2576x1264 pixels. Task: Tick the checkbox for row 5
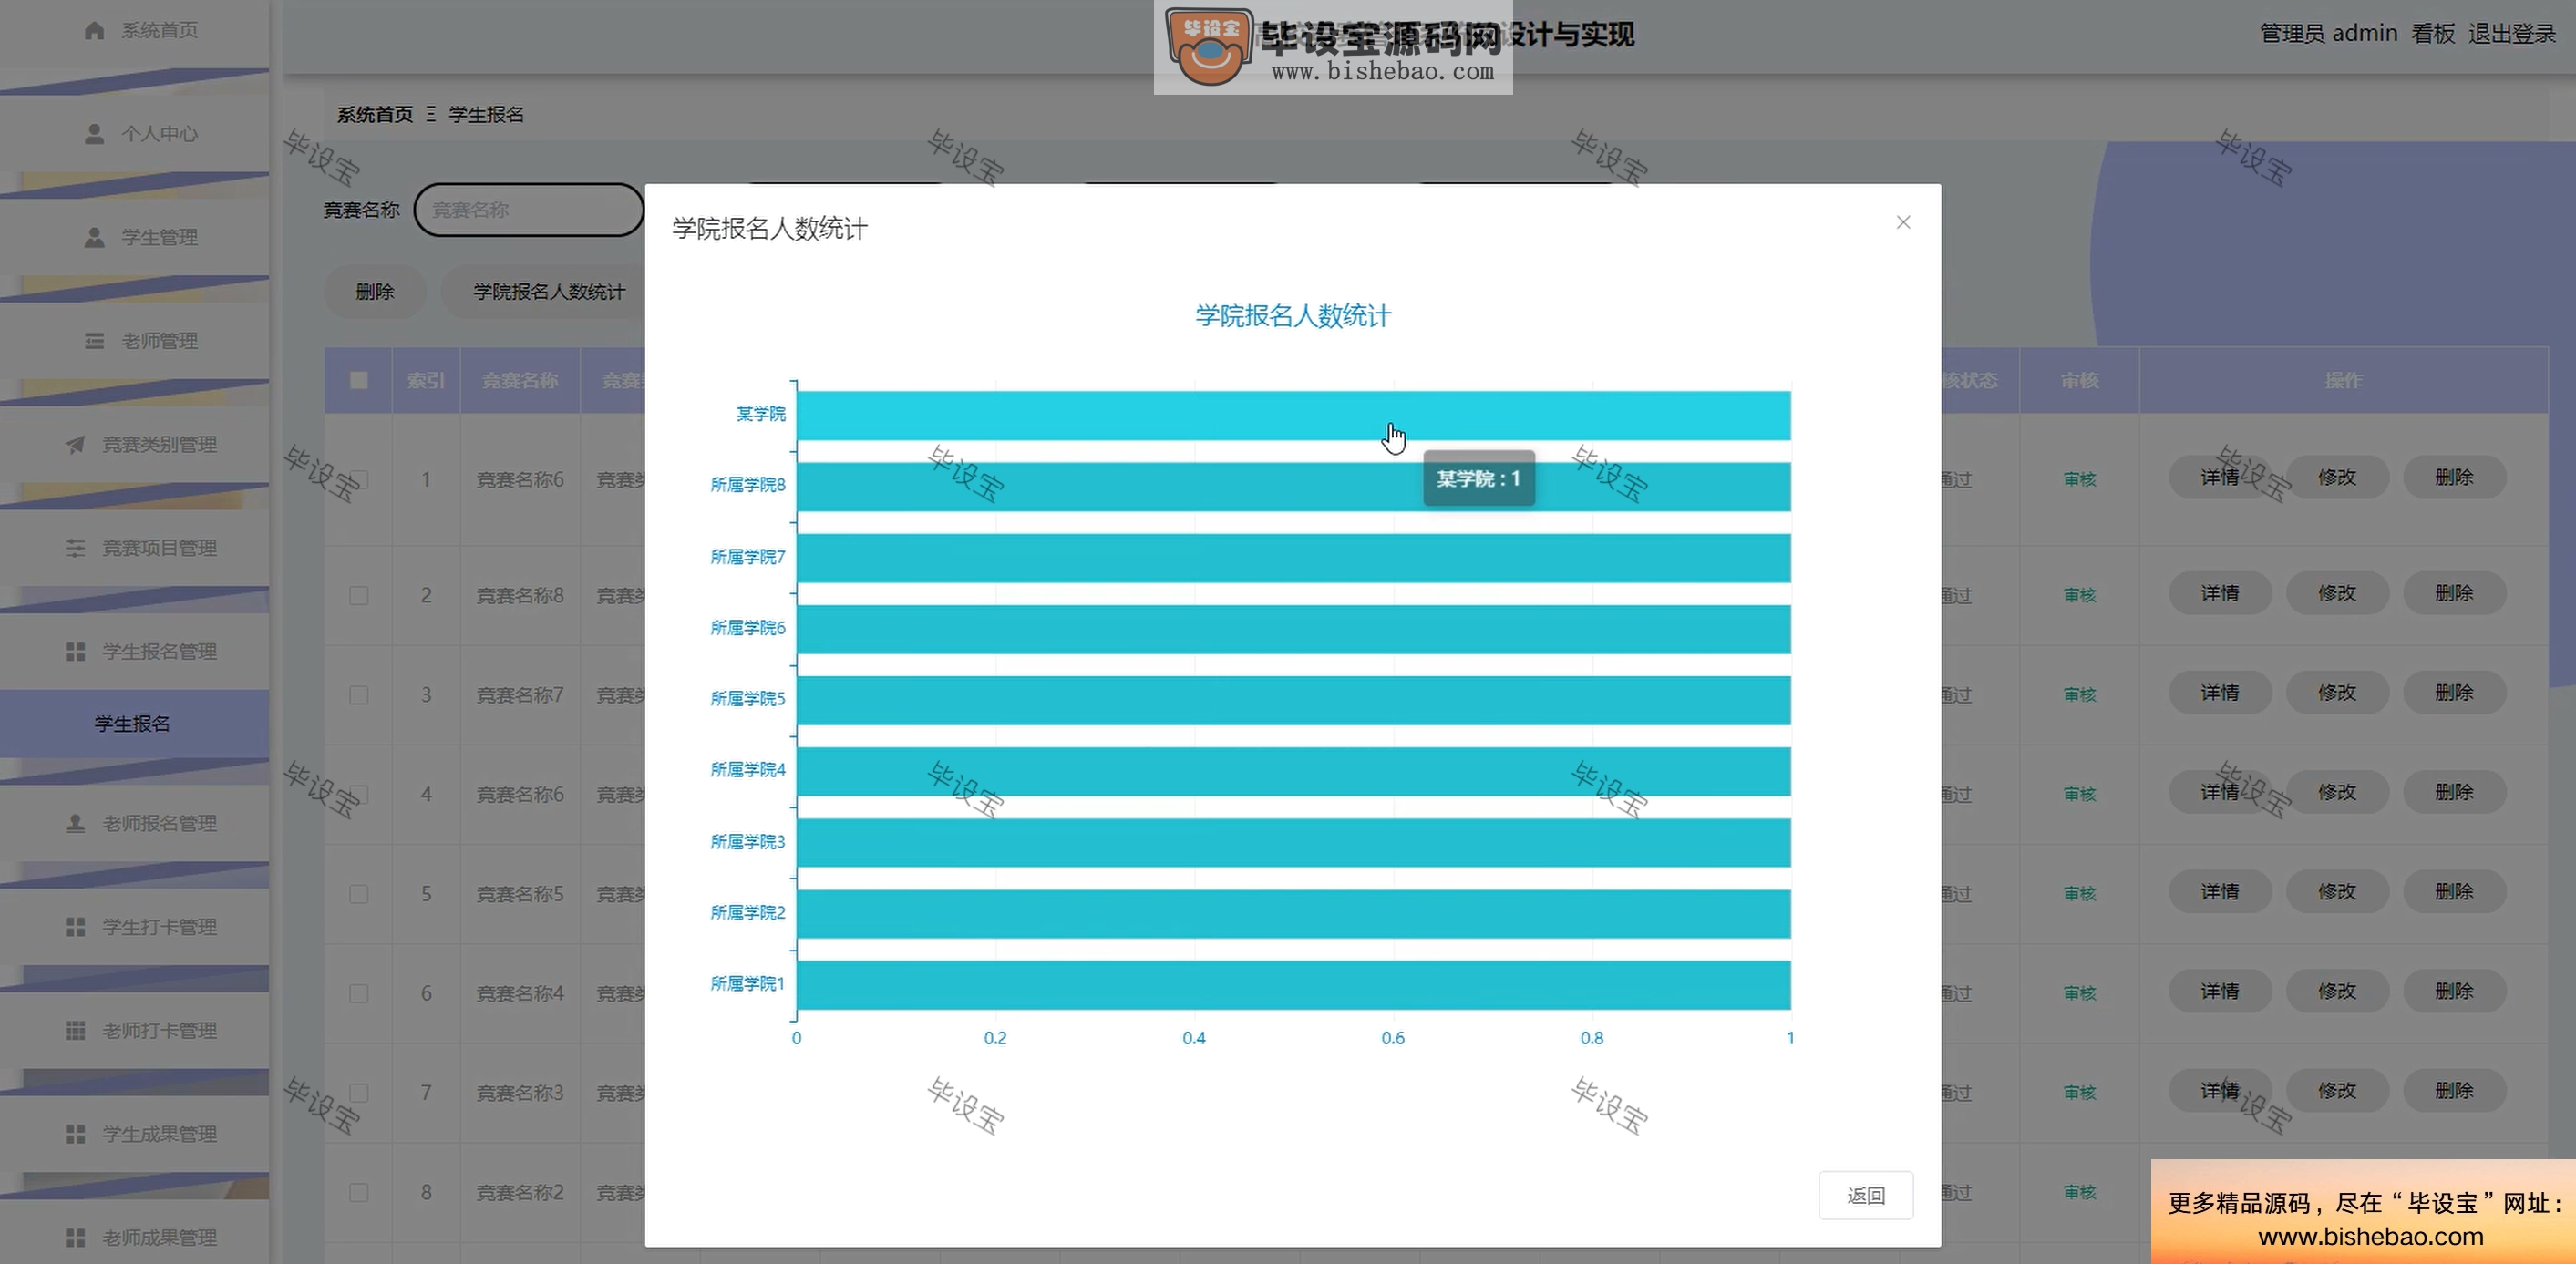click(359, 893)
